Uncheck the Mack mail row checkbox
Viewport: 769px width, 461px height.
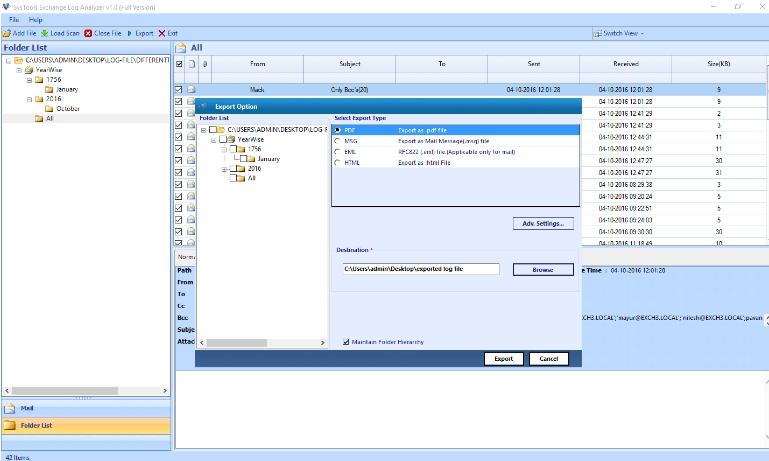click(179, 90)
